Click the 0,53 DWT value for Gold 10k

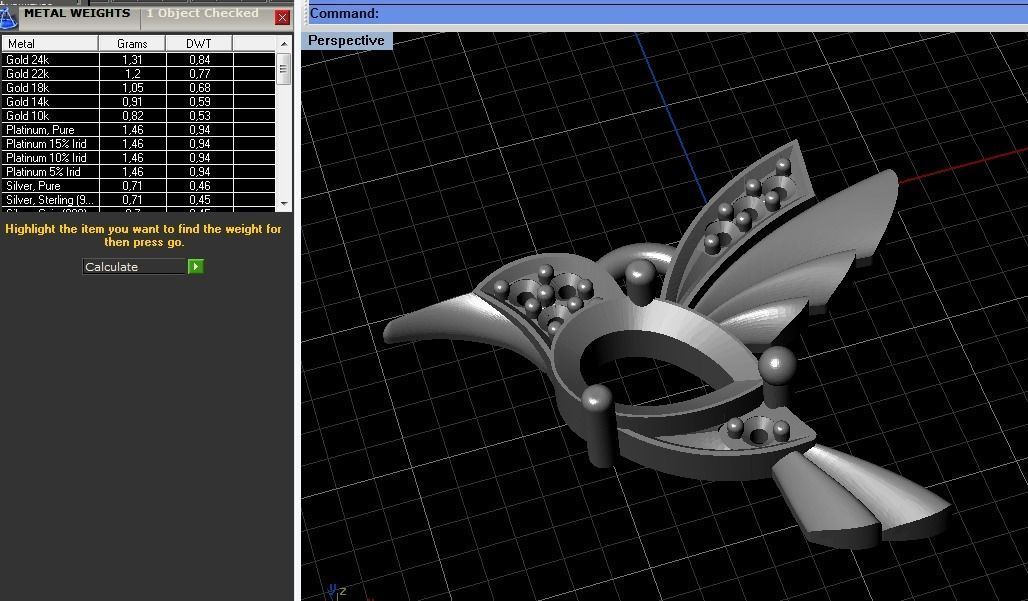tap(199, 116)
